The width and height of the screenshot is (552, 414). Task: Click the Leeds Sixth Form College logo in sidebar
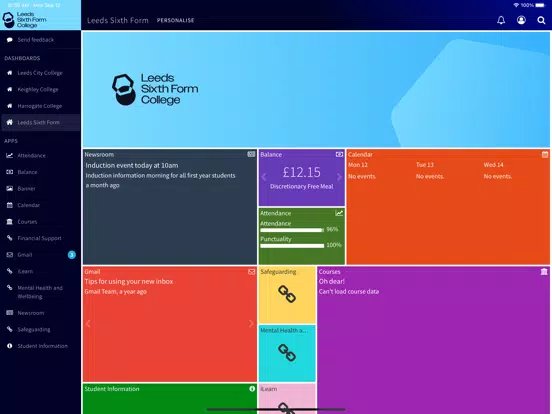(x=24, y=20)
